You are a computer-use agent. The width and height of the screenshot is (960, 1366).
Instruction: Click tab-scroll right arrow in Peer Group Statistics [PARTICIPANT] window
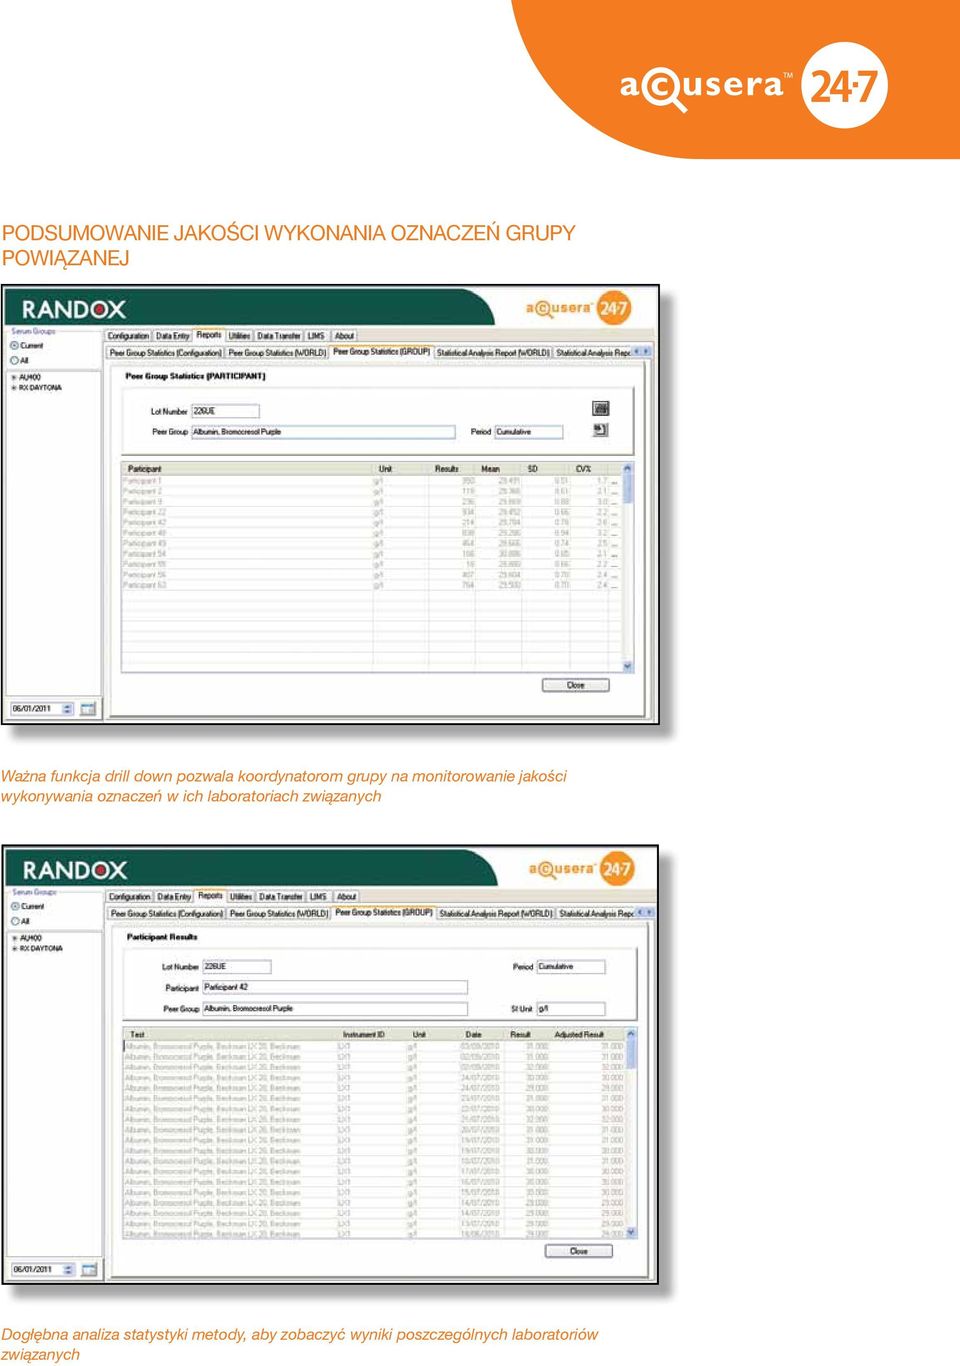(648, 351)
